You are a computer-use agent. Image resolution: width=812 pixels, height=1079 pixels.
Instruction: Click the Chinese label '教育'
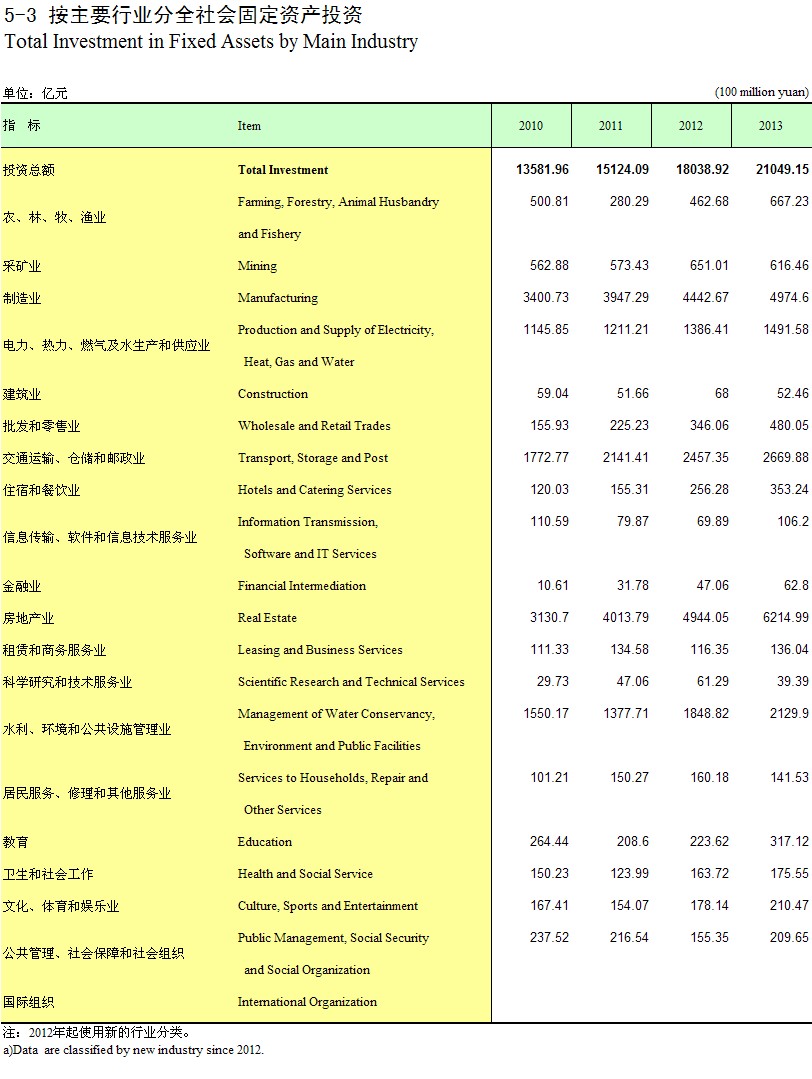click(16, 842)
